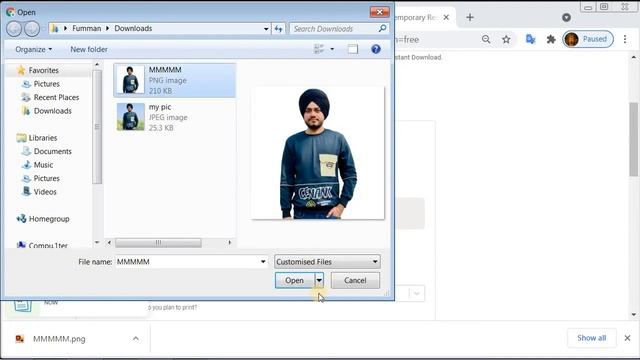Click the Open button
640x360 pixels.
(294, 280)
